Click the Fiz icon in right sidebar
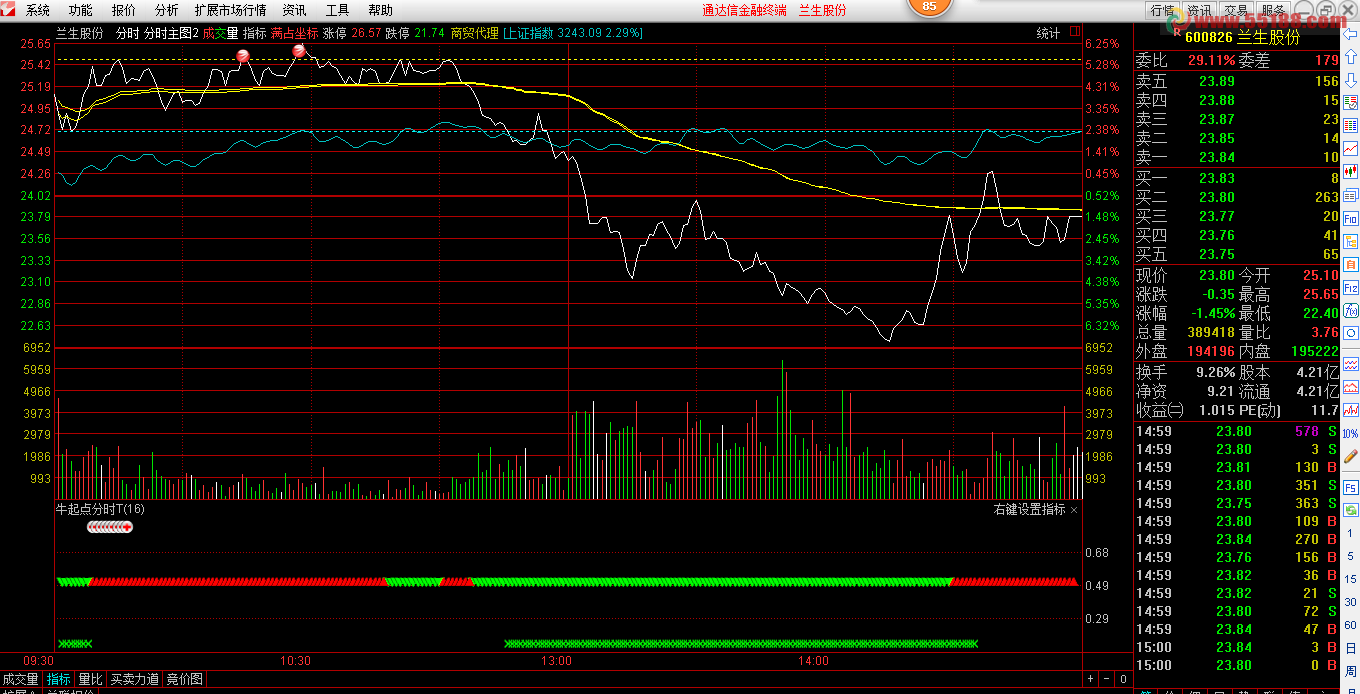 tap(1350, 288)
